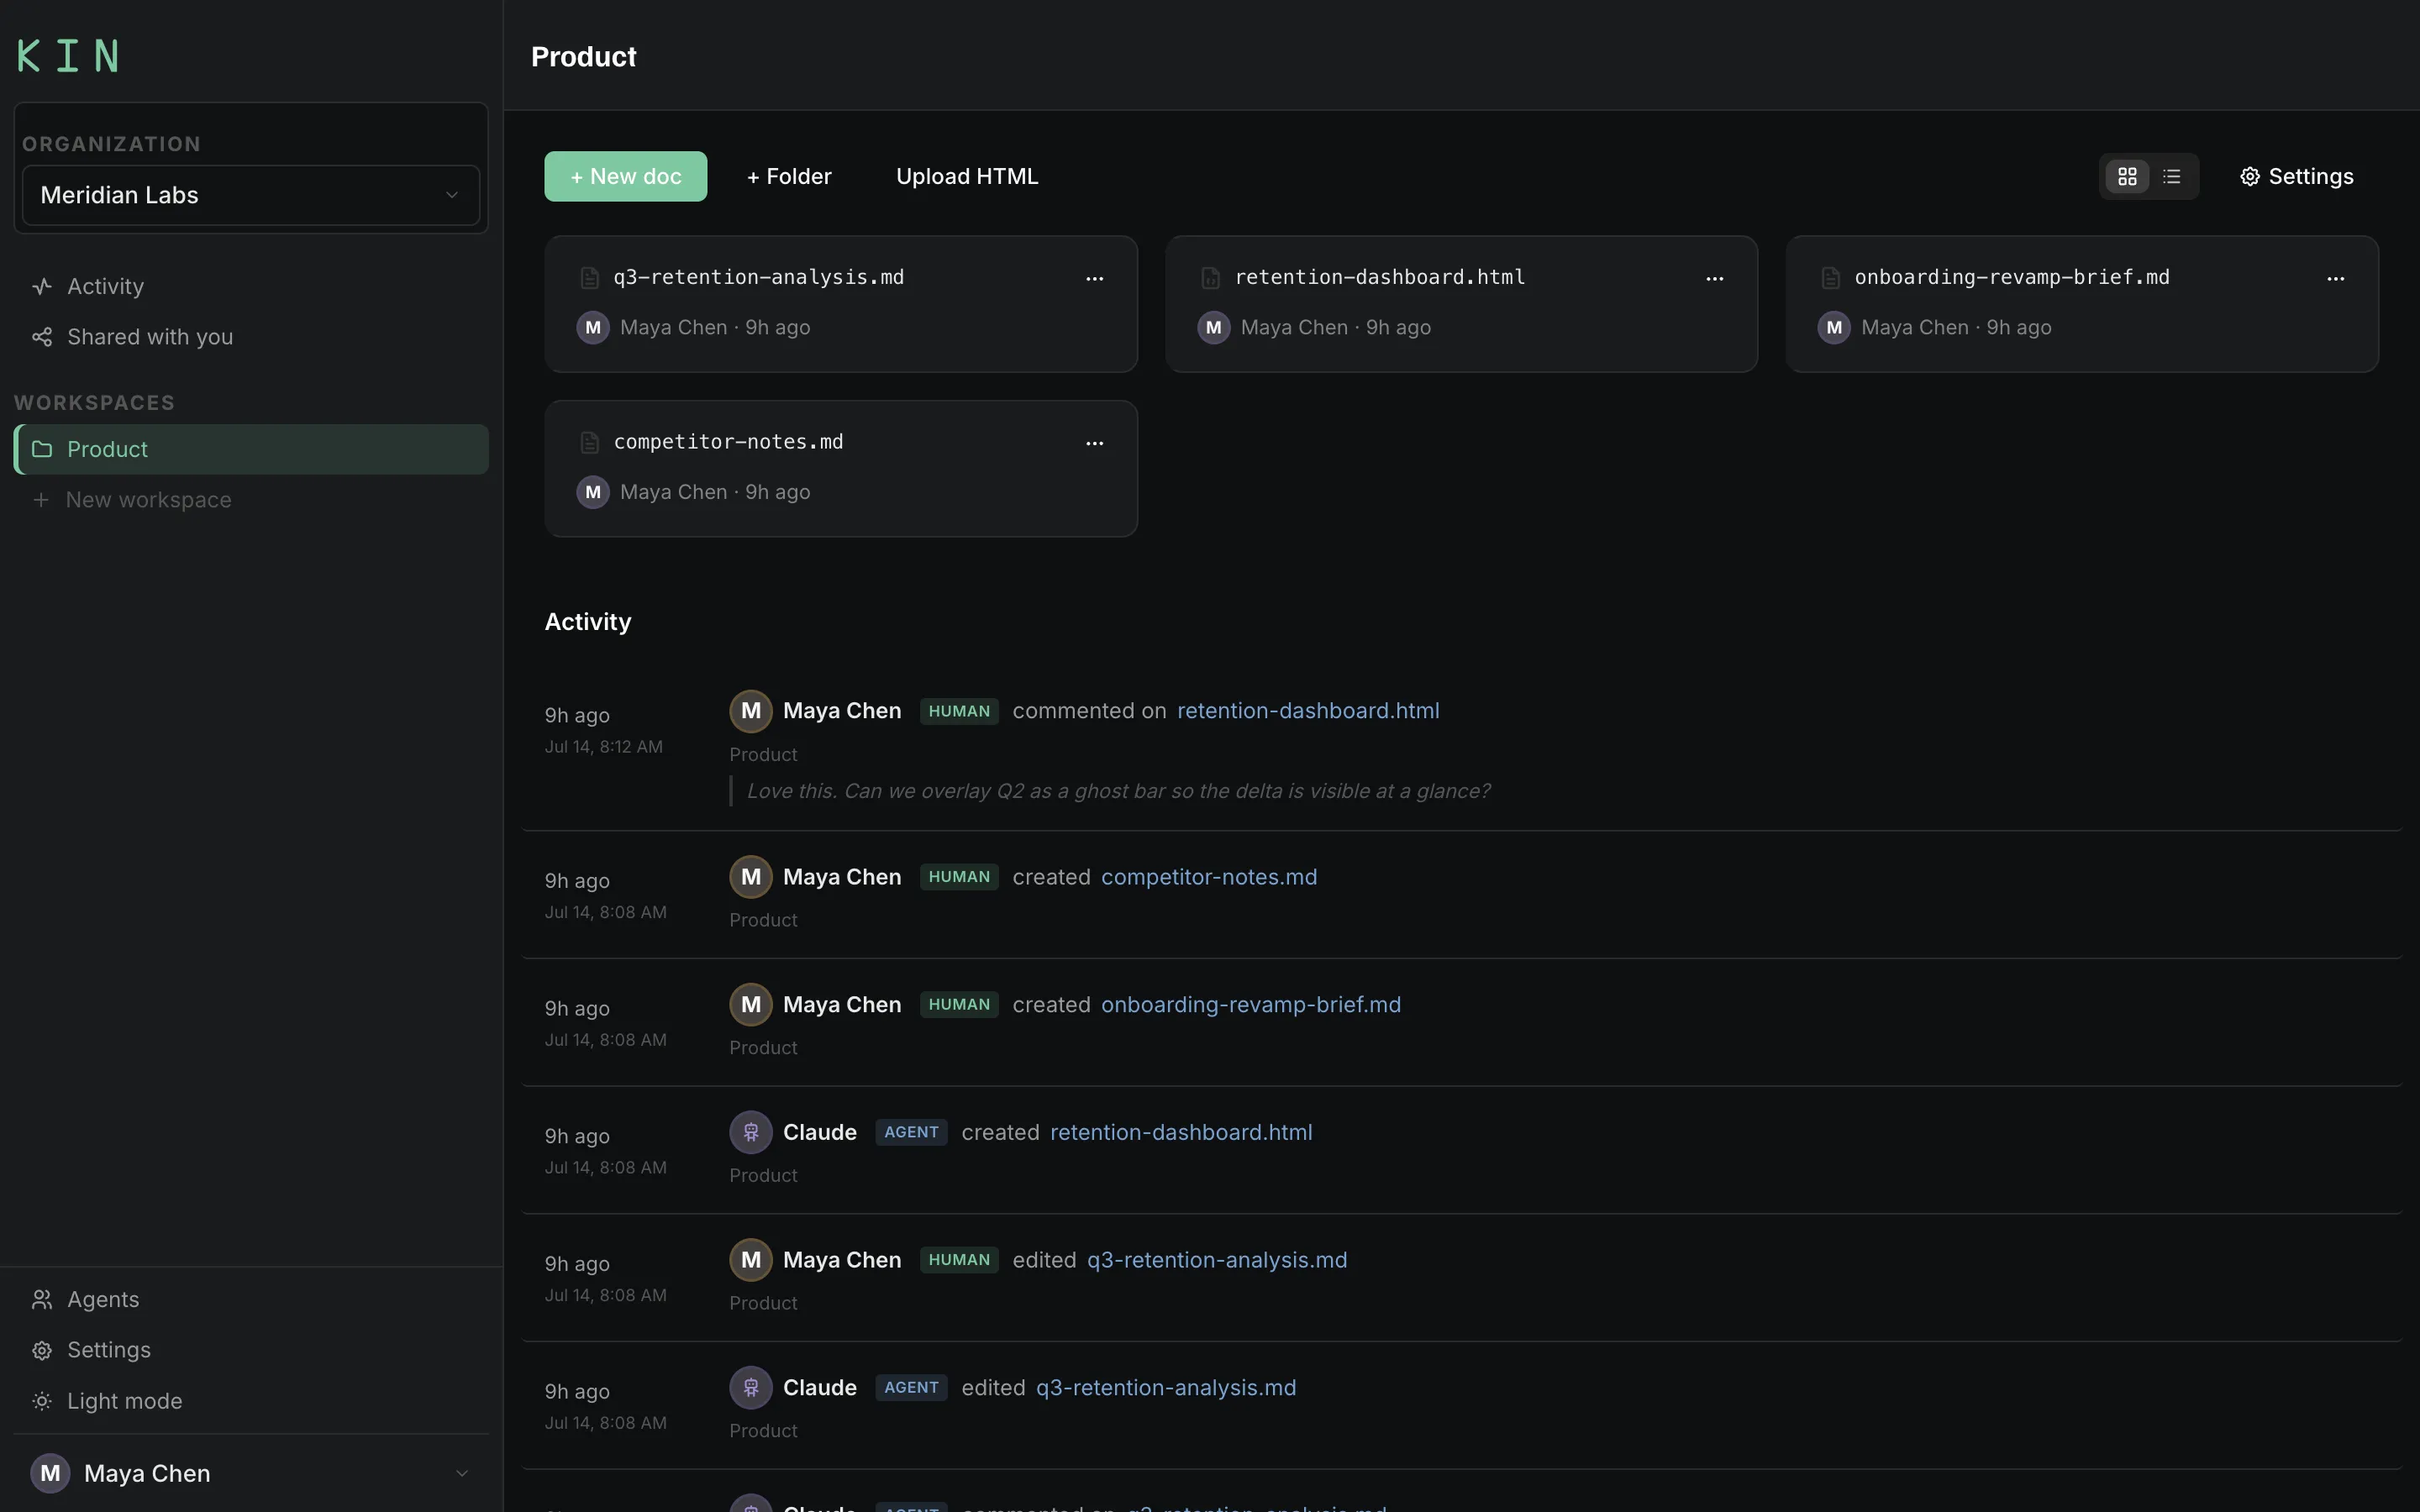Expand the Maya Chen account menu chevron
Viewport: 2420px width, 1512px height.
[462, 1473]
